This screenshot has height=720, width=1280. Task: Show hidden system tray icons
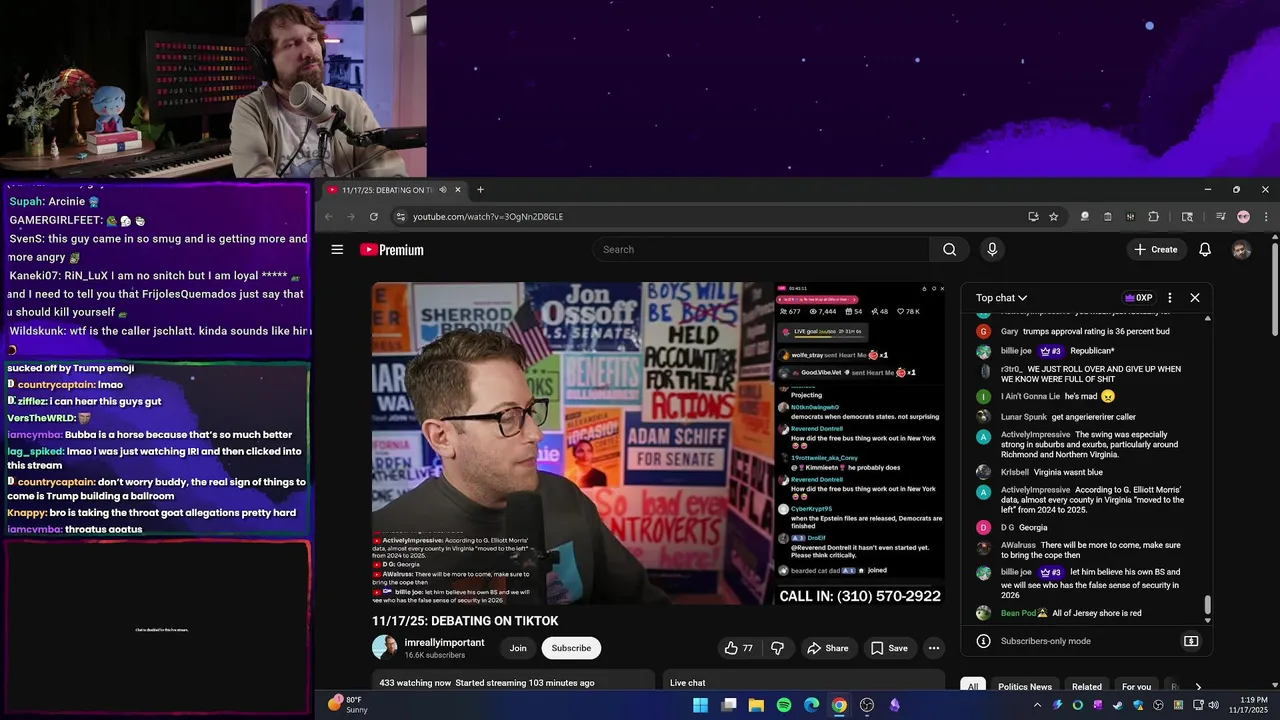point(1037,705)
